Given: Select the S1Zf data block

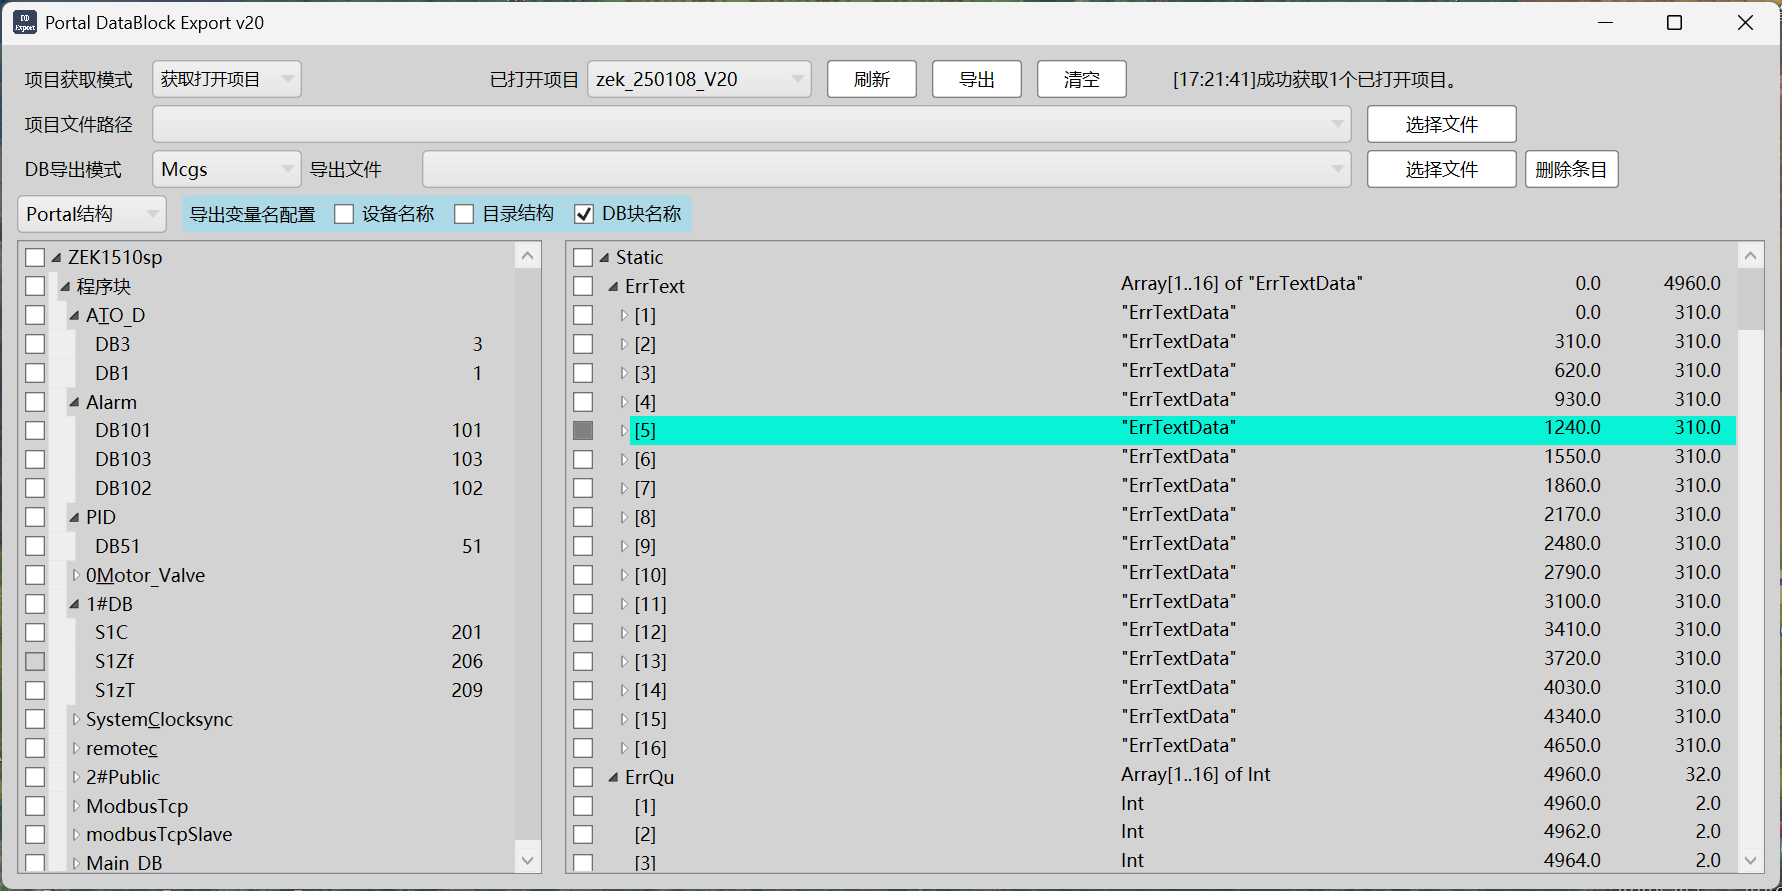Looking at the screenshot, I should pyautogui.click(x=114, y=661).
